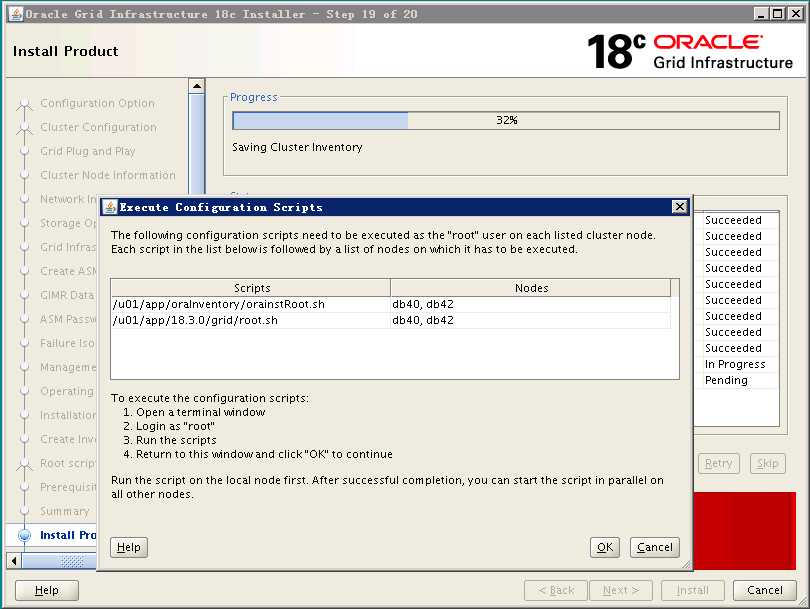The height and width of the screenshot is (609, 810).
Task: Close the Execute Configuration Scripts dialog
Action: click(679, 207)
